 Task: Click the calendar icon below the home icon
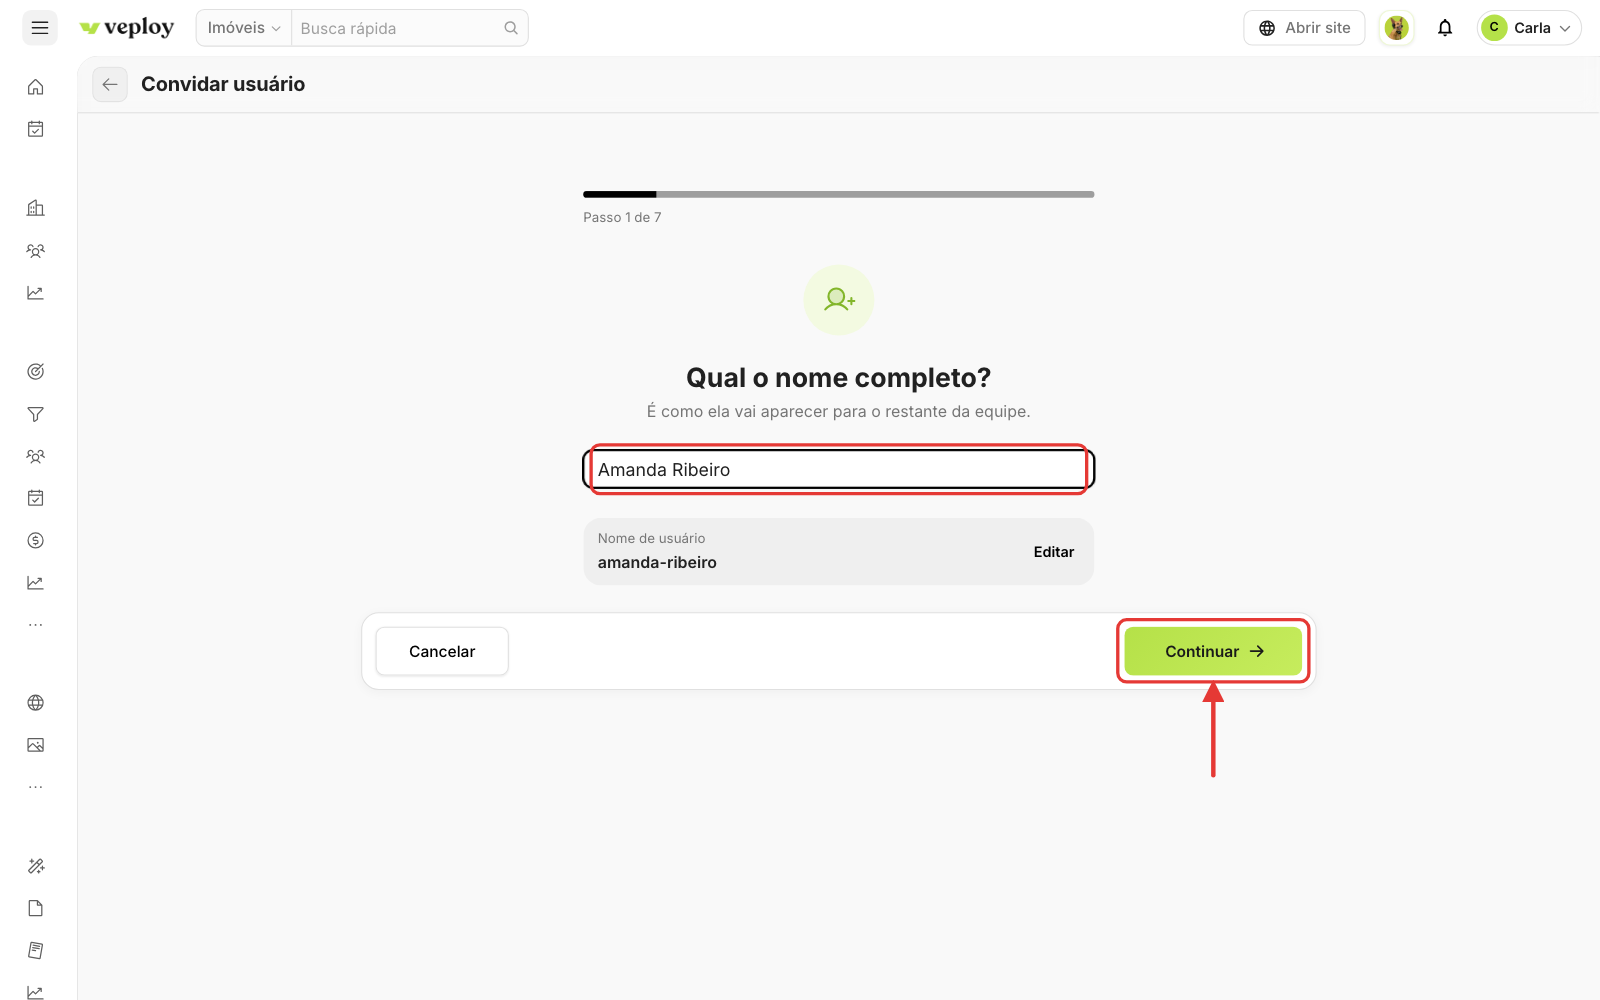point(36,129)
